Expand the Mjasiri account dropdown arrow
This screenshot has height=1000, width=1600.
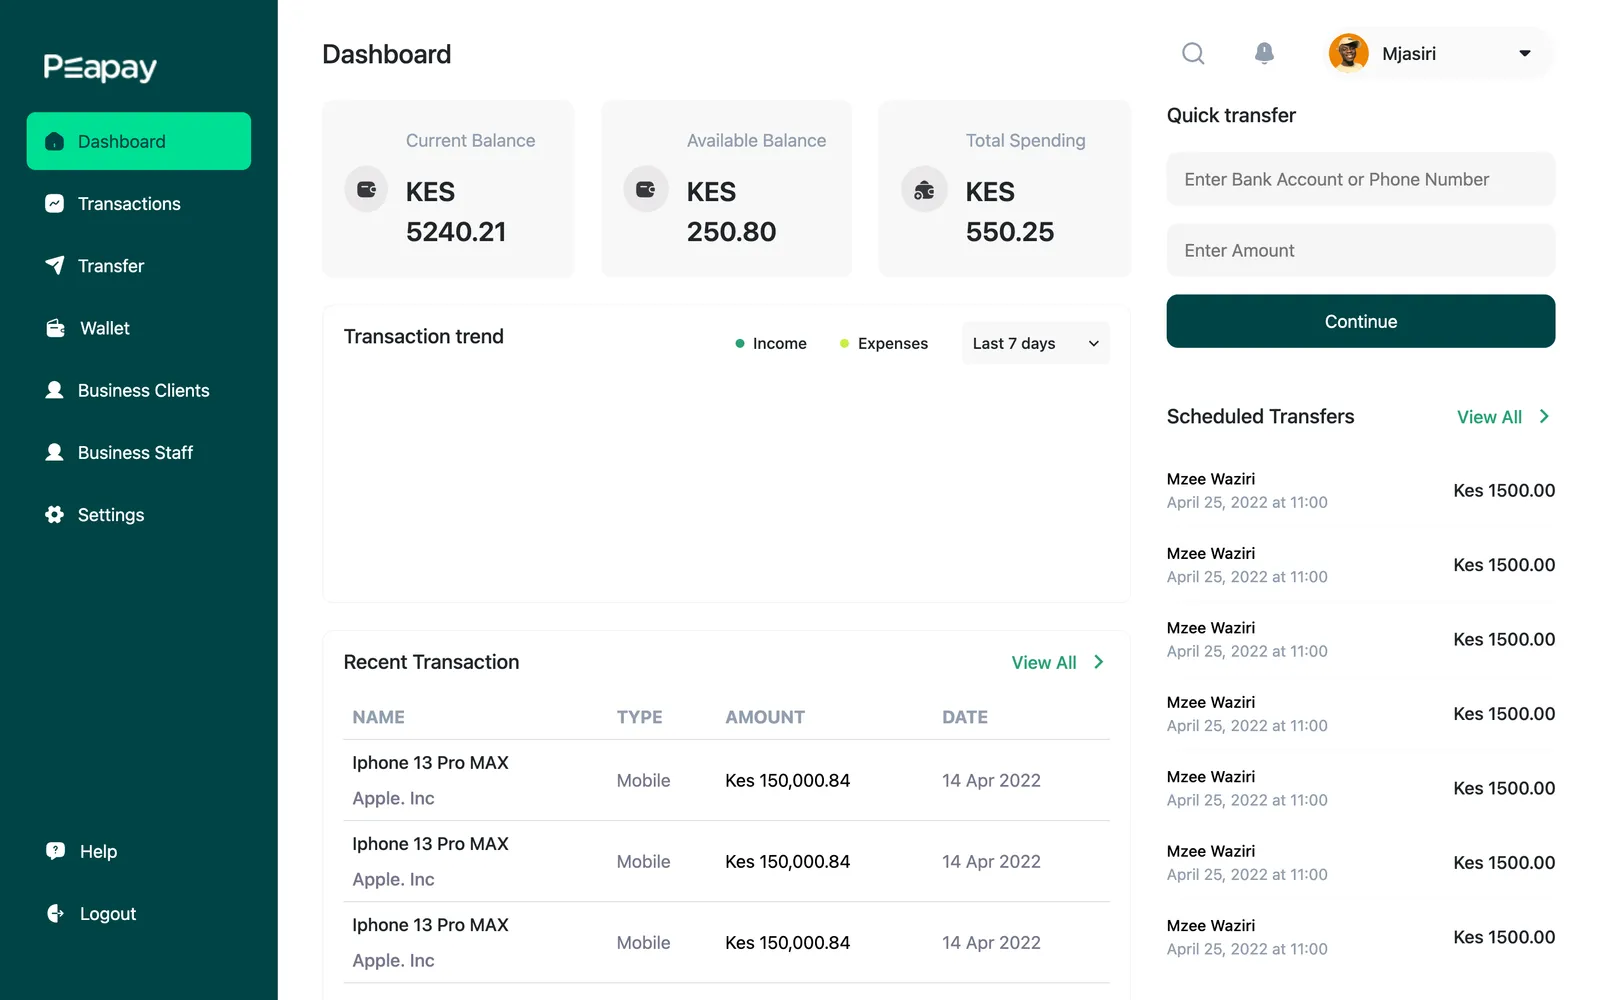click(x=1525, y=54)
